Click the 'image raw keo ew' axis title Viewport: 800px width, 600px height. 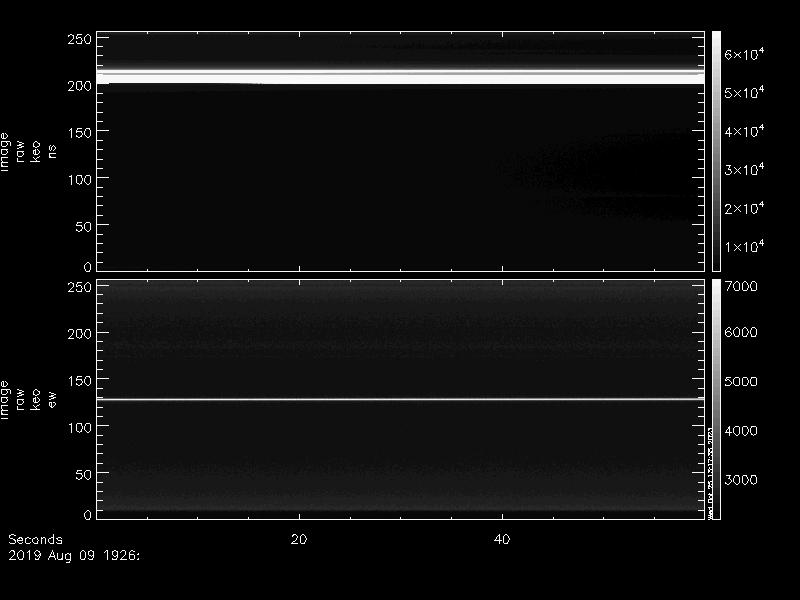coord(28,400)
